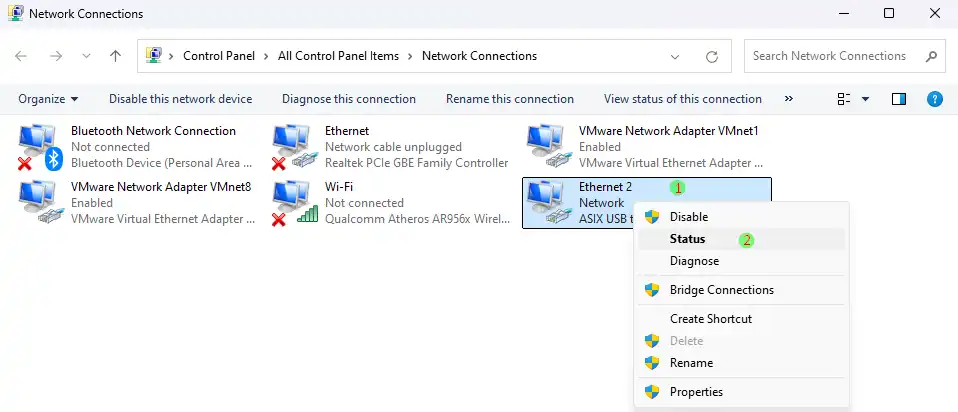The width and height of the screenshot is (958, 412).
Task: Select the VMware Network Adapter VMnet1 icon
Action: click(548, 146)
